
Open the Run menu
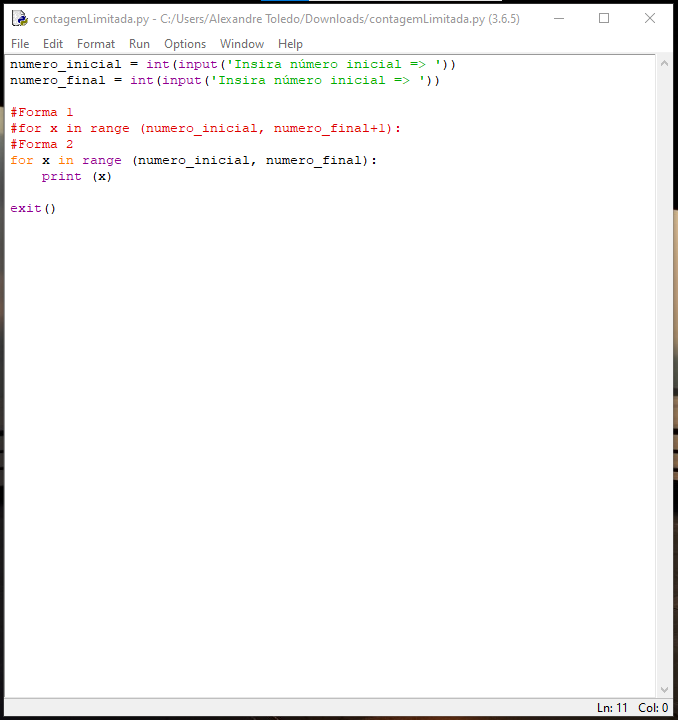(x=139, y=44)
